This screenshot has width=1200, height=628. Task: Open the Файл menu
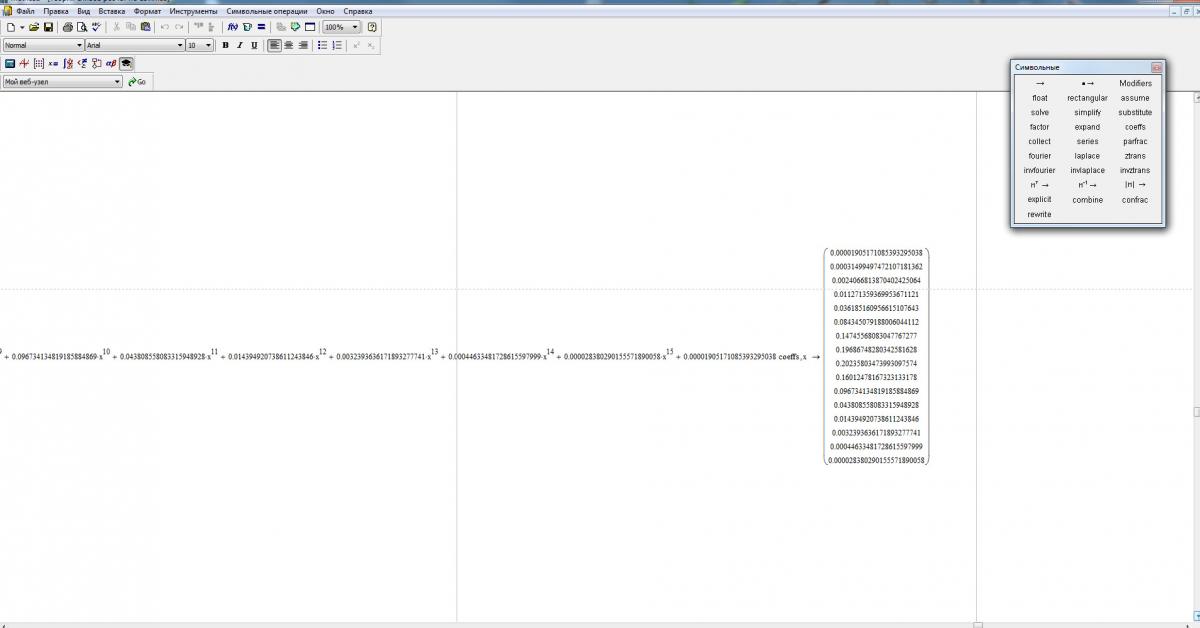pyautogui.click(x=25, y=11)
